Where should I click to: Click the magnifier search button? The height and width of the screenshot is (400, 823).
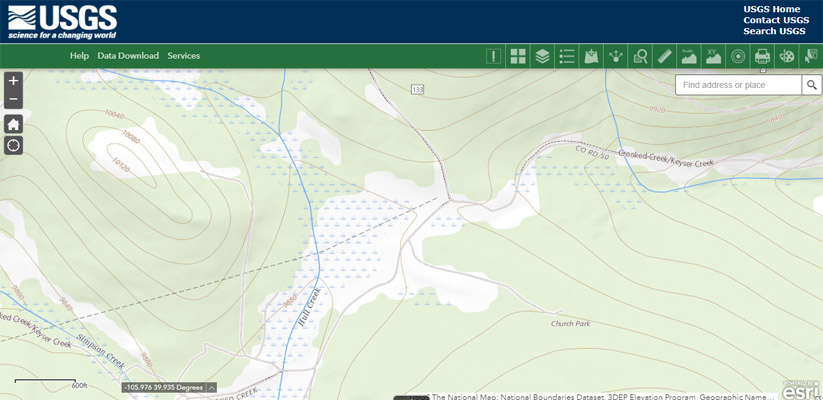point(812,85)
